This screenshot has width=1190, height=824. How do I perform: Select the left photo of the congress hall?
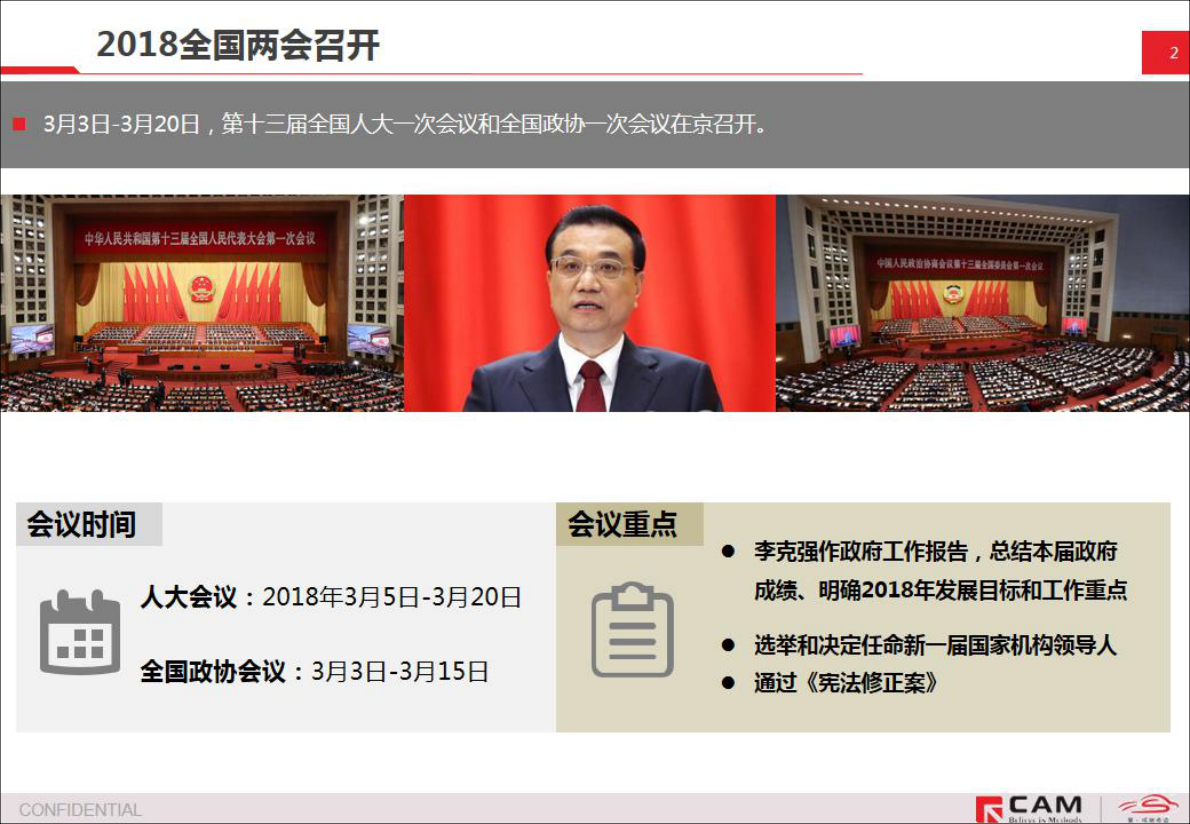pos(201,303)
